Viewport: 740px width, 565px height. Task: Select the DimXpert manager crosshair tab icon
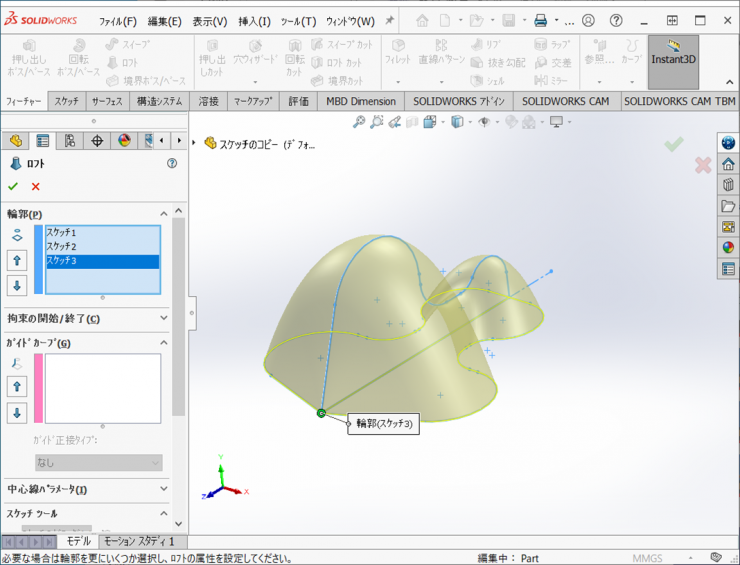pyautogui.click(x=97, y=141)
